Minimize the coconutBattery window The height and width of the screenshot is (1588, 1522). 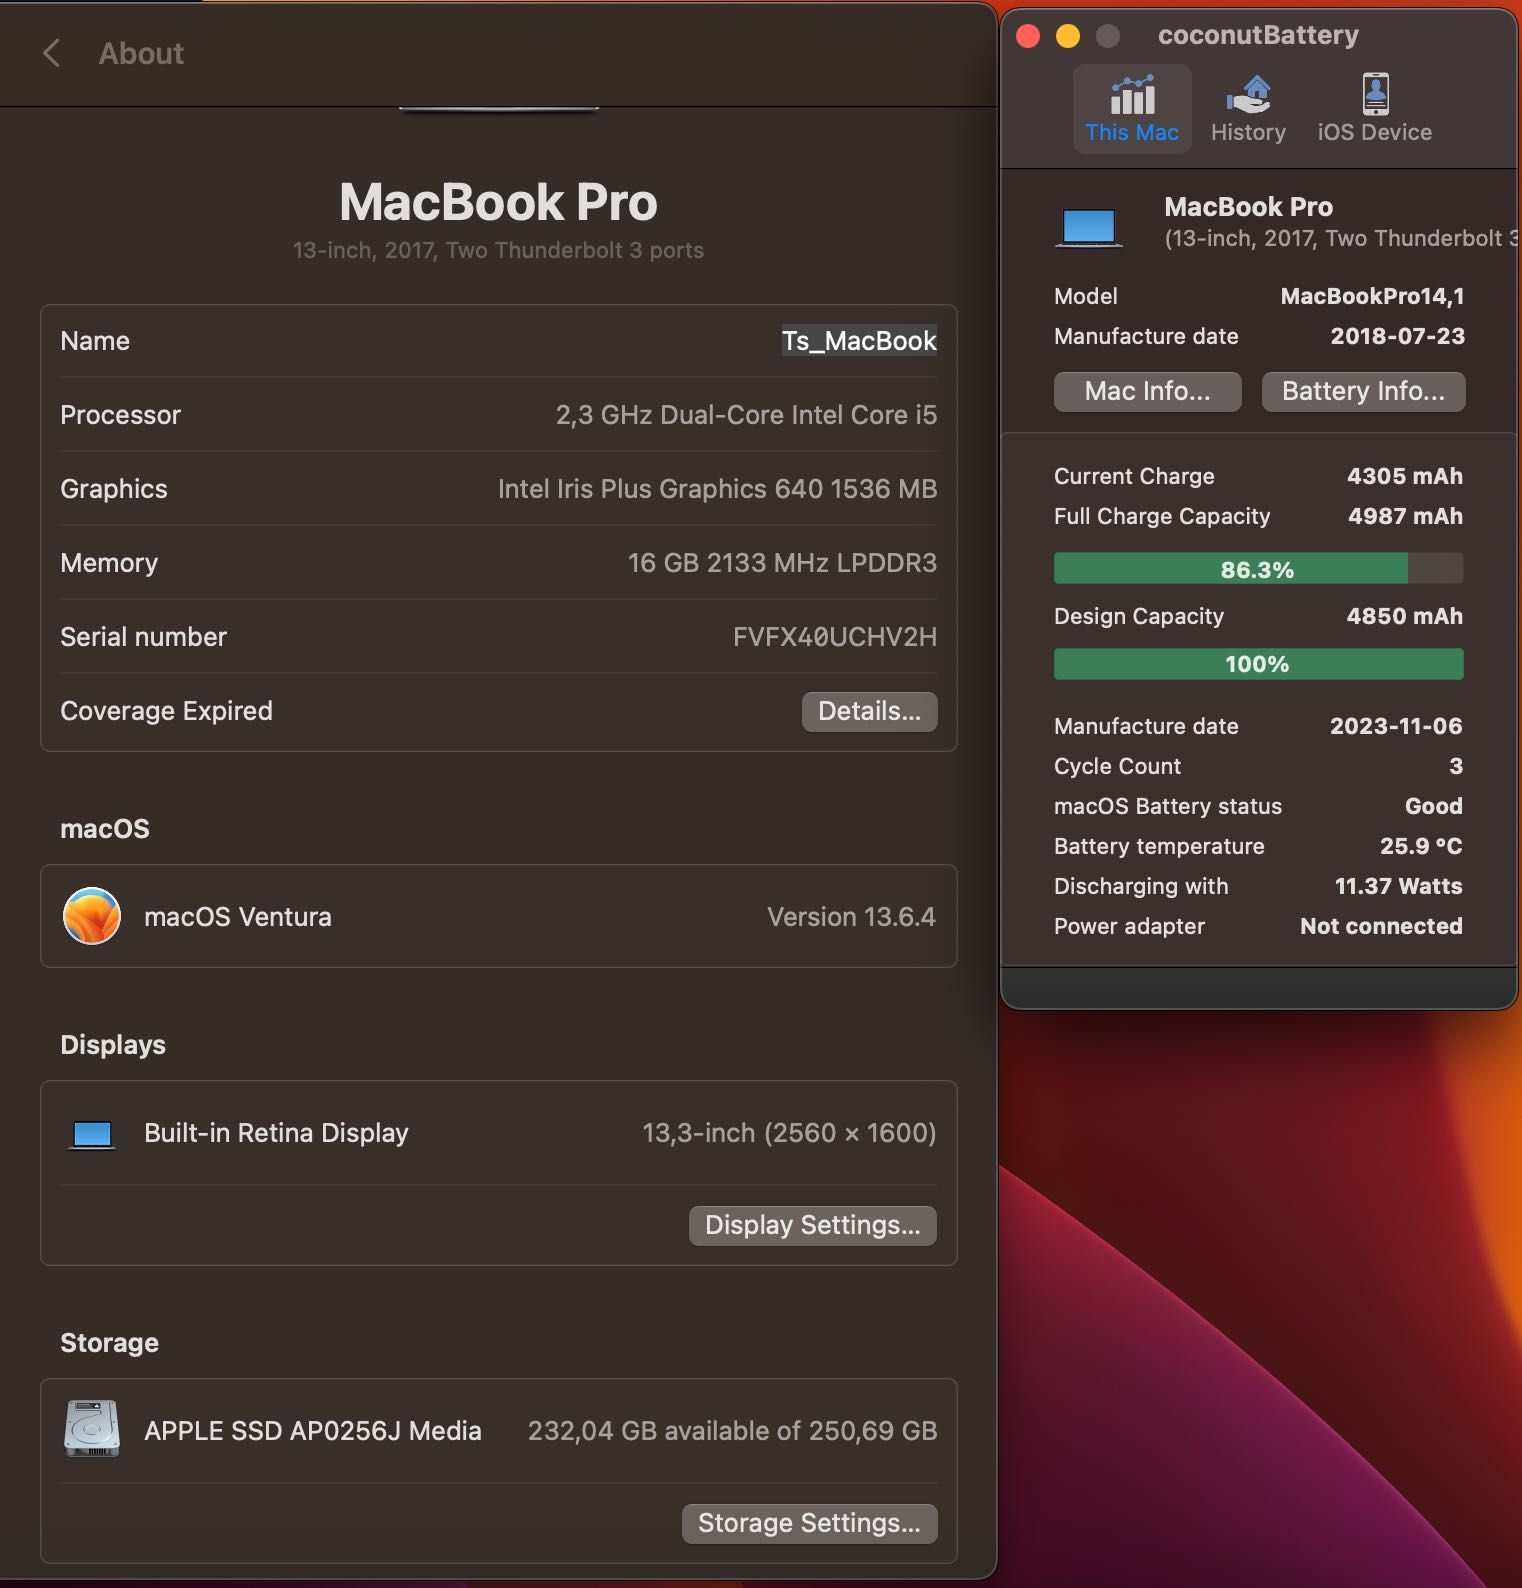[1068, 36]
